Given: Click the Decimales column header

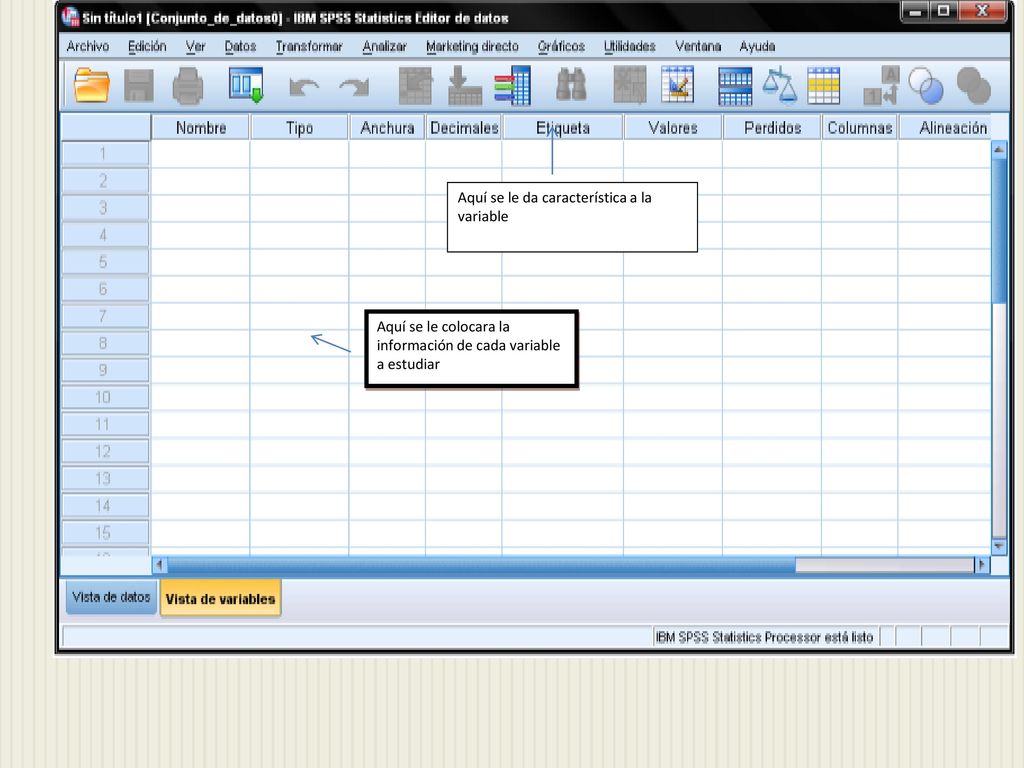Looking at the screenshot, I should click(x=464, y=128).
